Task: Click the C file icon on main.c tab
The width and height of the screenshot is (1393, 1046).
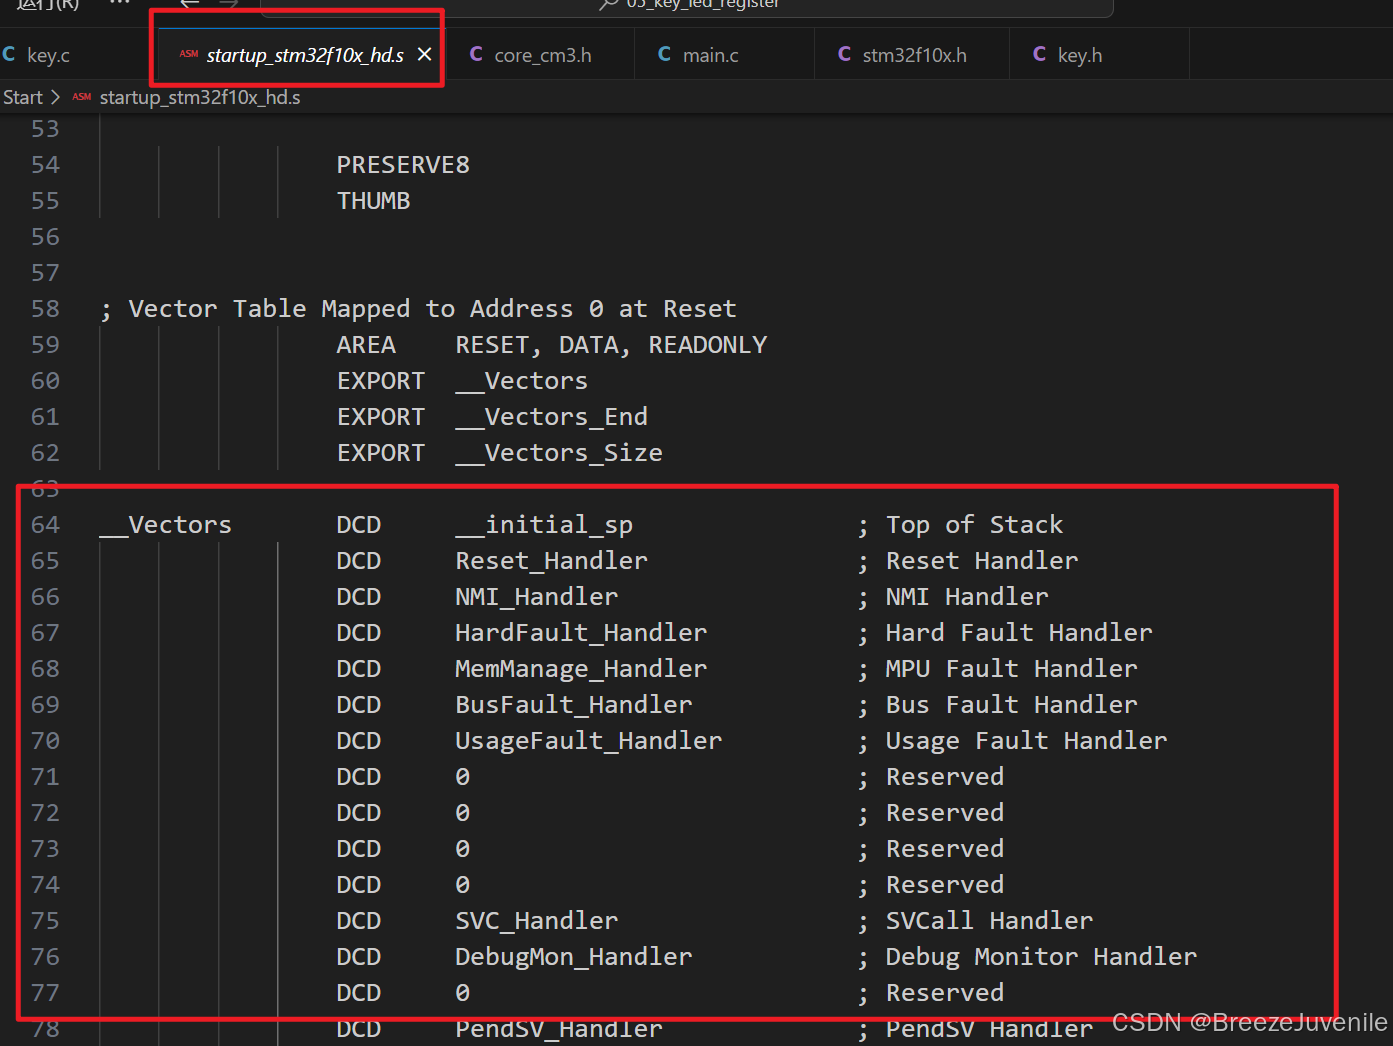Action: pyautogui.click(x=664, y=54)
